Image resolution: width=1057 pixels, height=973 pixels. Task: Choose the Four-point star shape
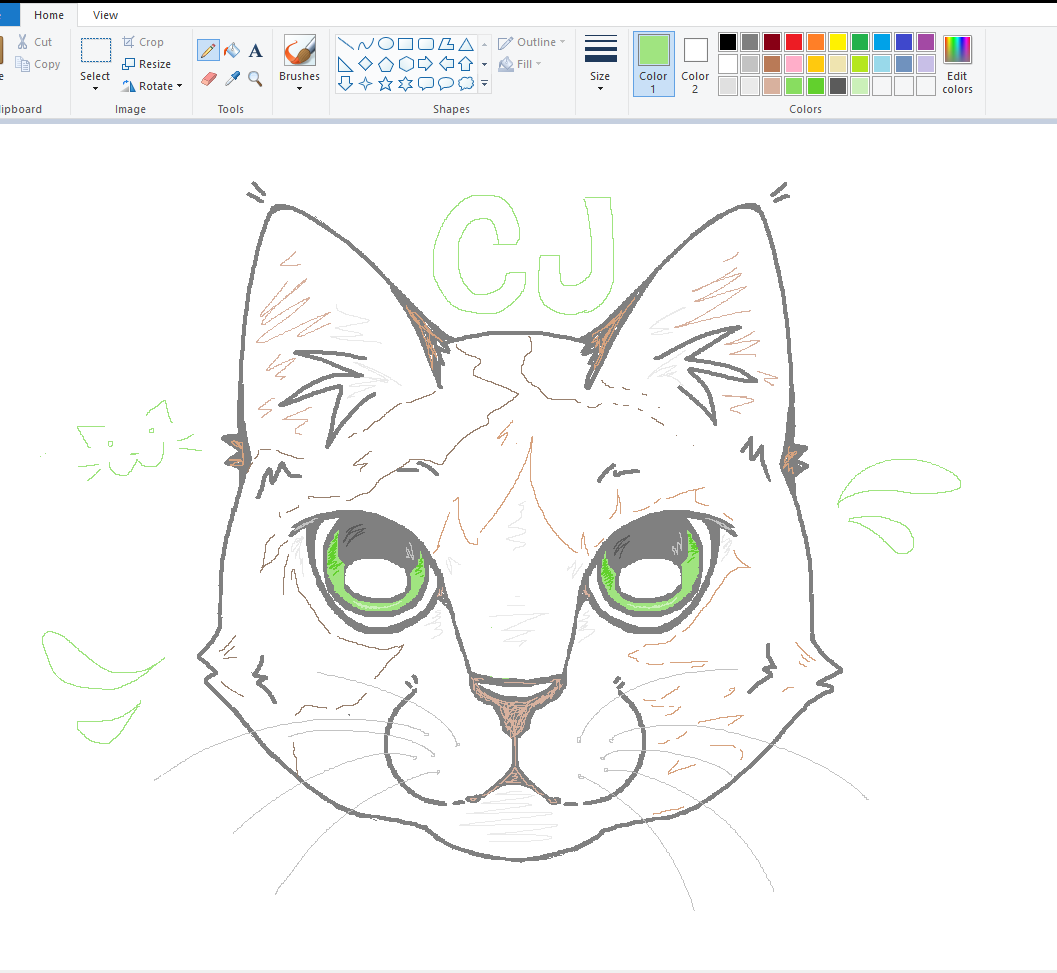[365, 84]
